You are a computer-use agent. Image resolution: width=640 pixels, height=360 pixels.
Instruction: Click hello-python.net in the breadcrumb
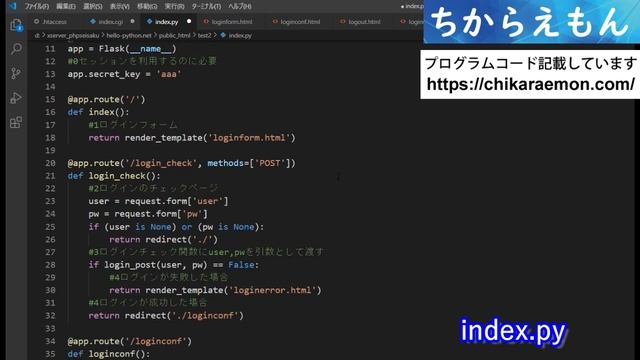coord(129,36)
